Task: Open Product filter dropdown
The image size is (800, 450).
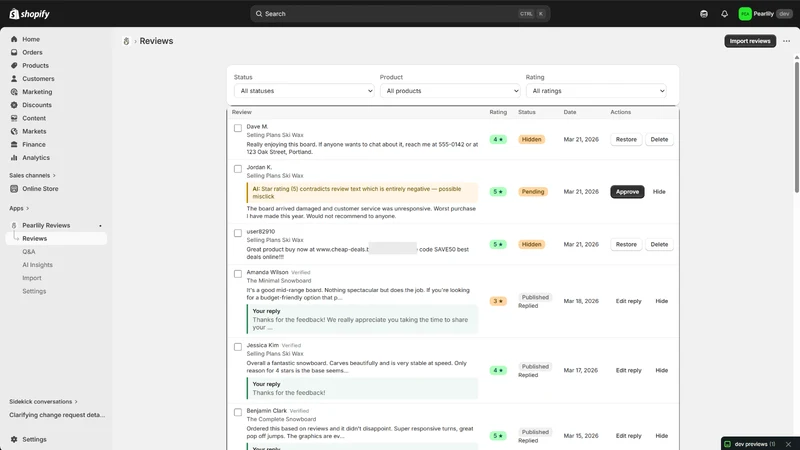Action: click(450, 91)
